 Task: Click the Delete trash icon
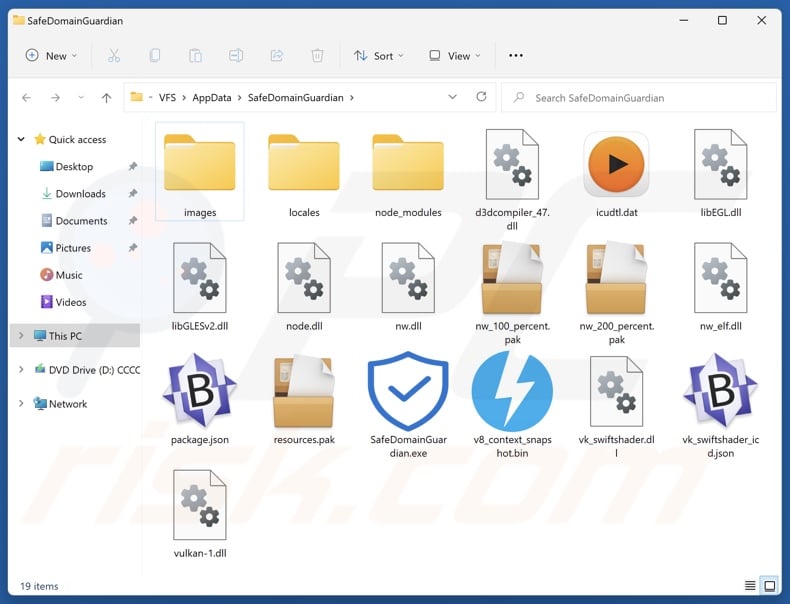tap(317, 56)
